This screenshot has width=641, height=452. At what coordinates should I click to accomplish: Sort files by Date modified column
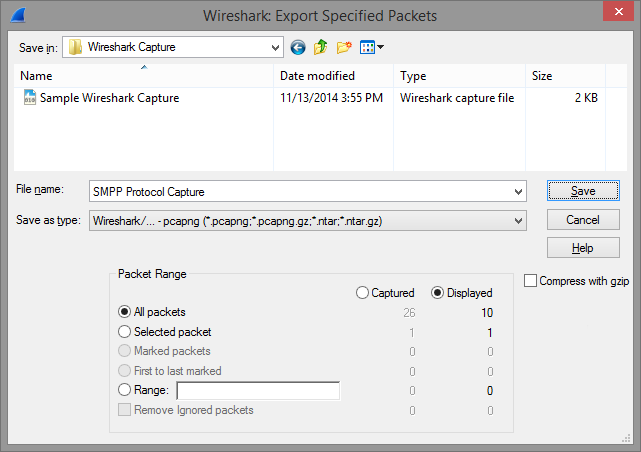point(334,76)
